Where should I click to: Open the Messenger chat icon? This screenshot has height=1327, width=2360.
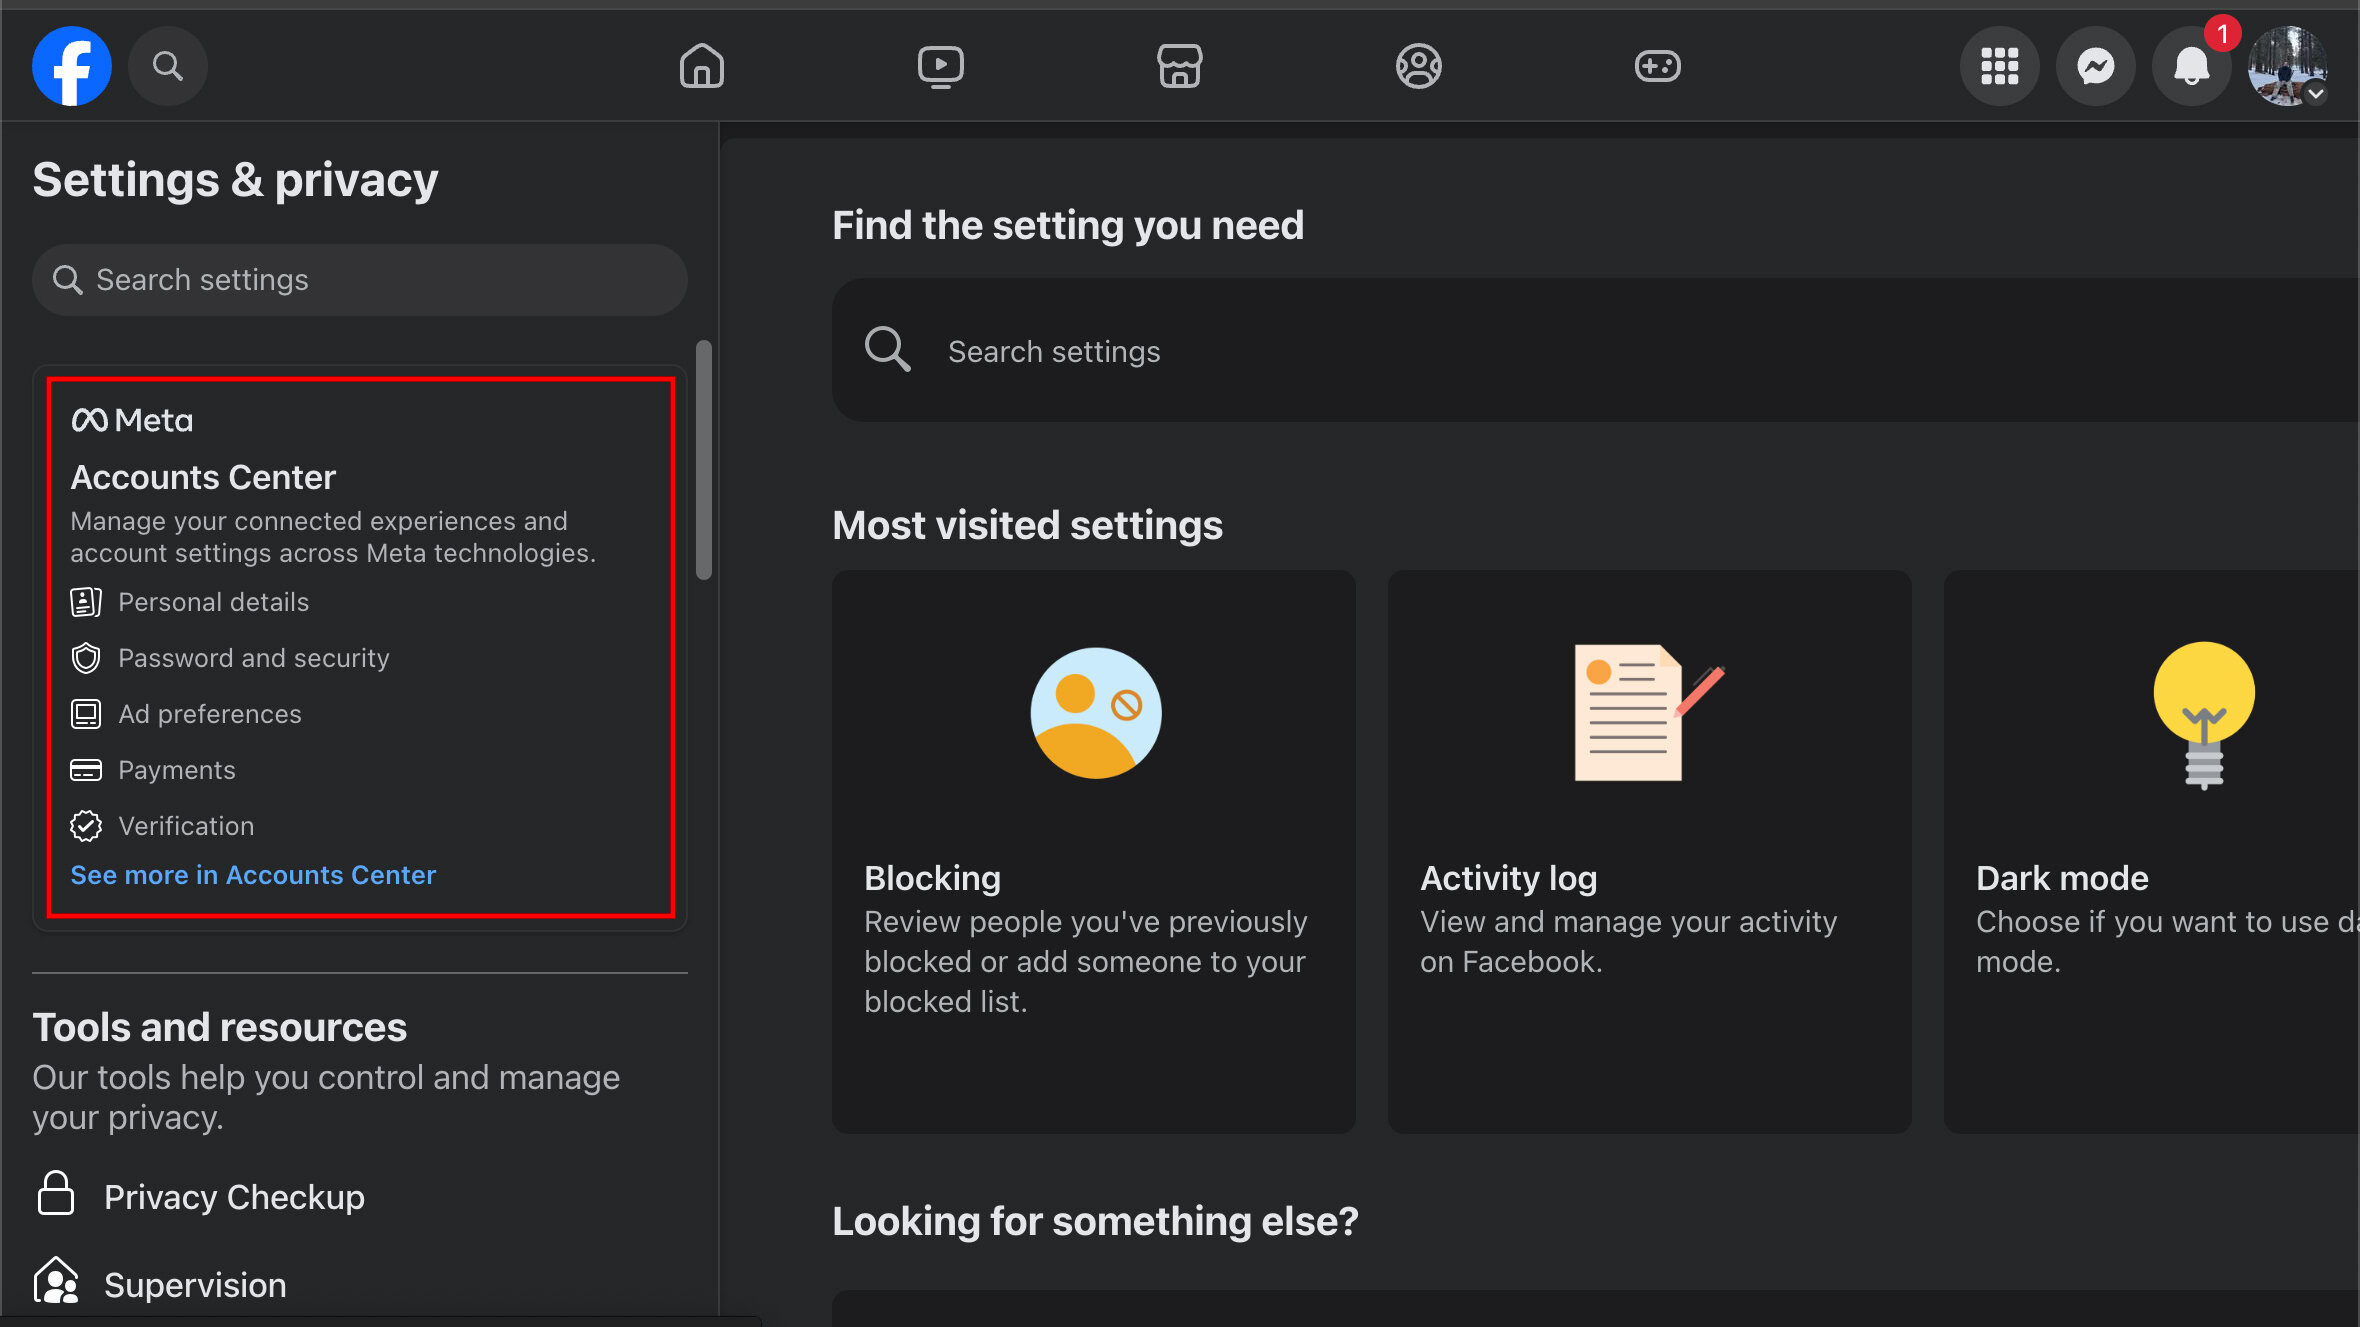[x=2095, y=66]
